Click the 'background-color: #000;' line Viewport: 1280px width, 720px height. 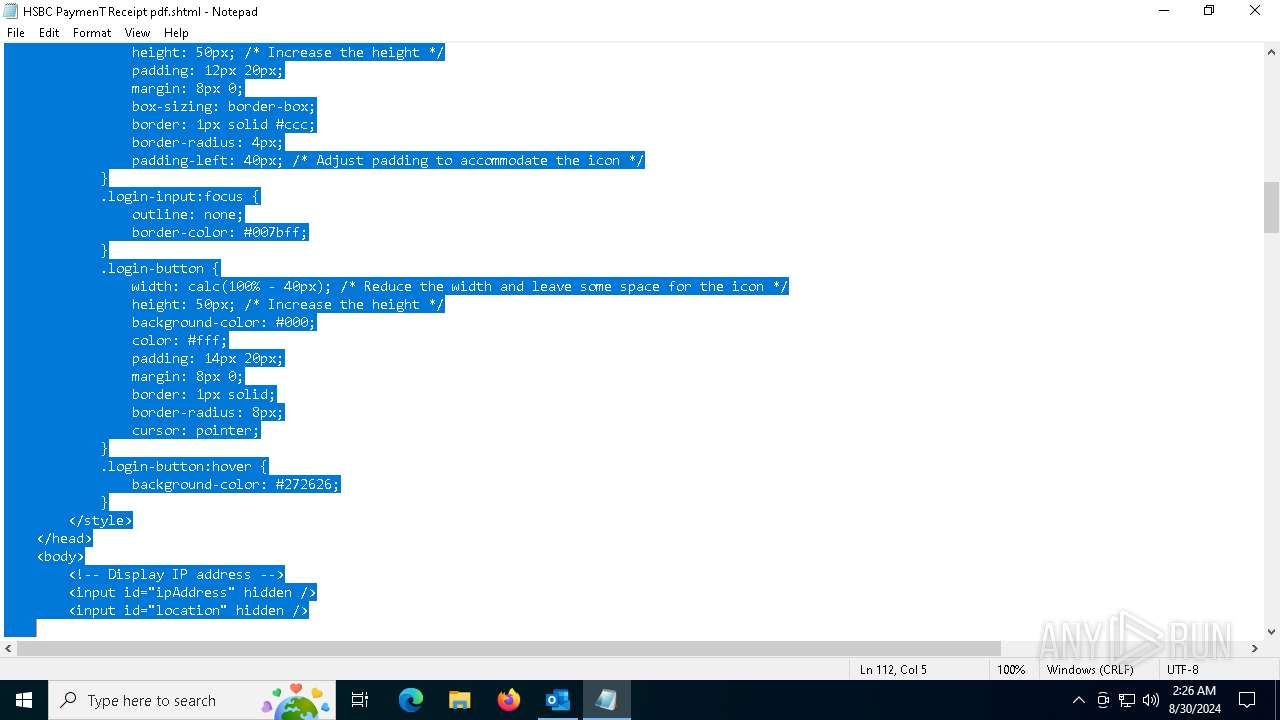224,322
